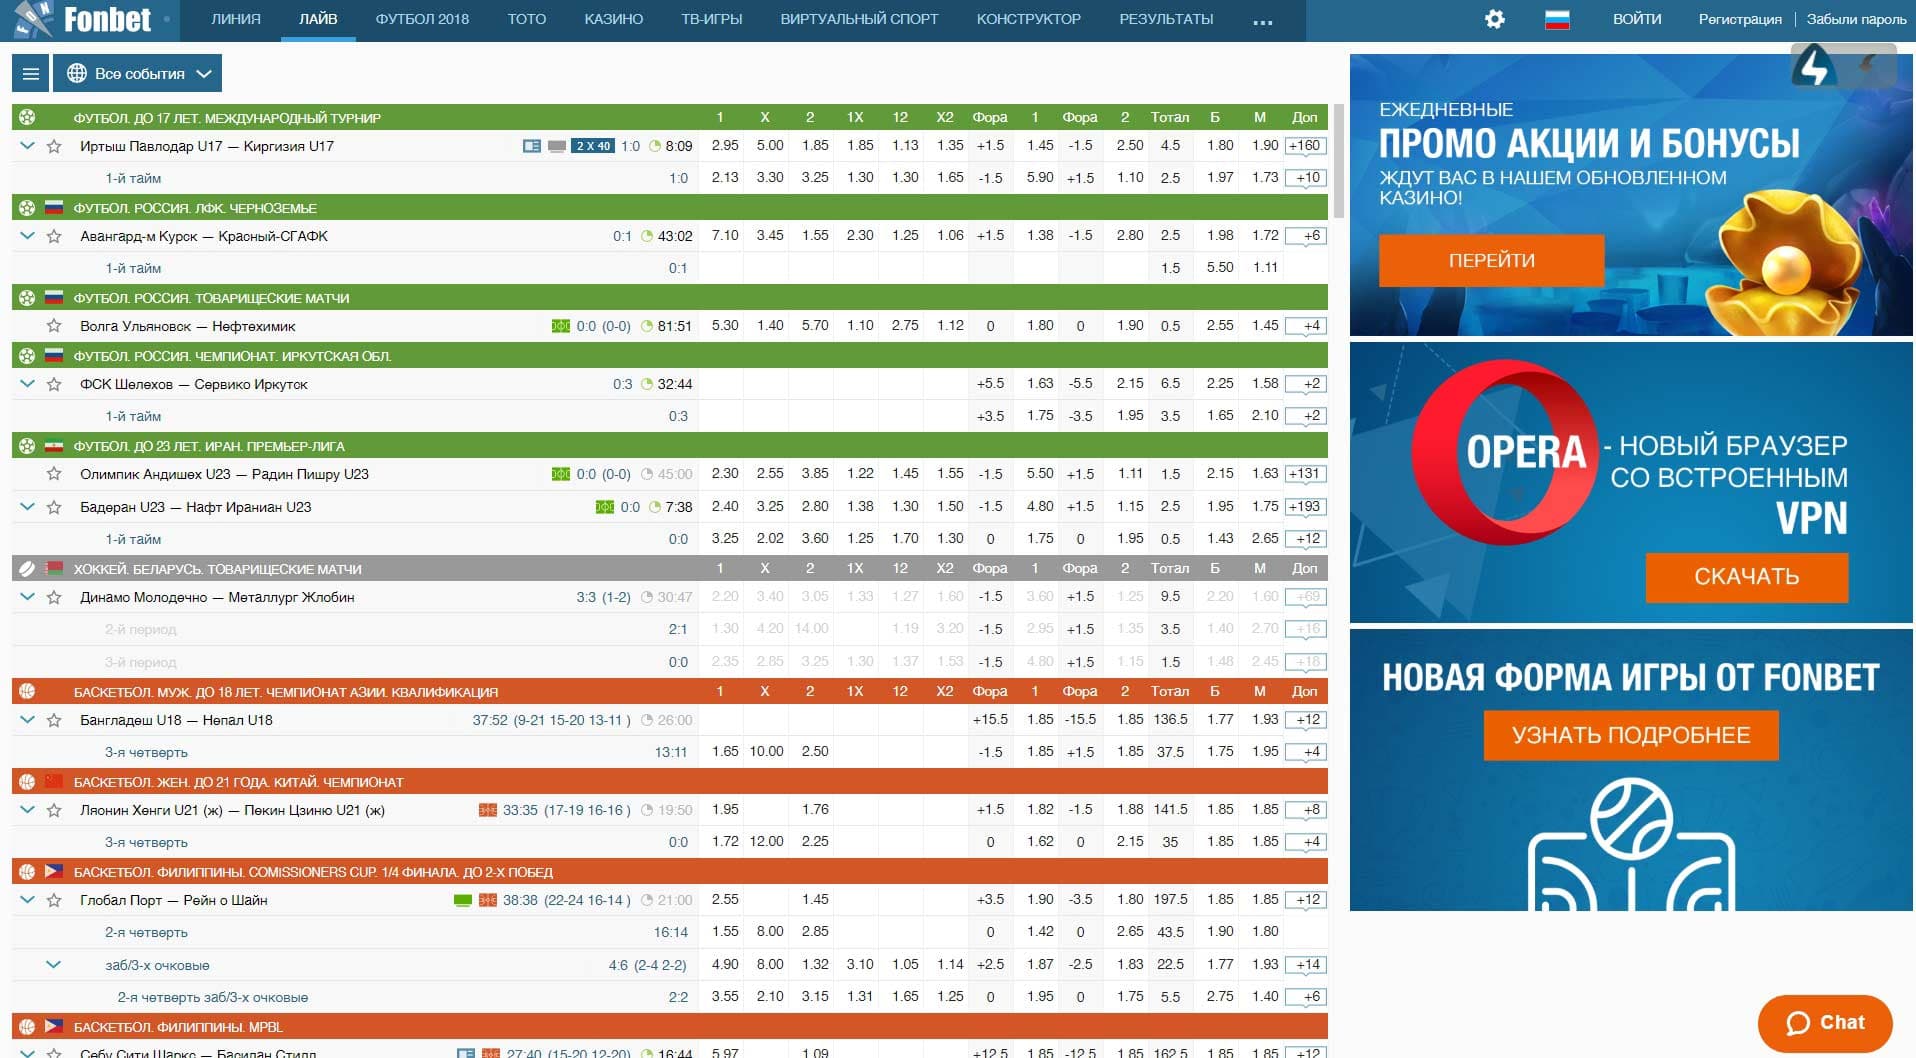The width and height of the screenshot is (1916, 1058).
Task: Click the Philippines flag in MPBL header
Action: [x=54, y=1026]
